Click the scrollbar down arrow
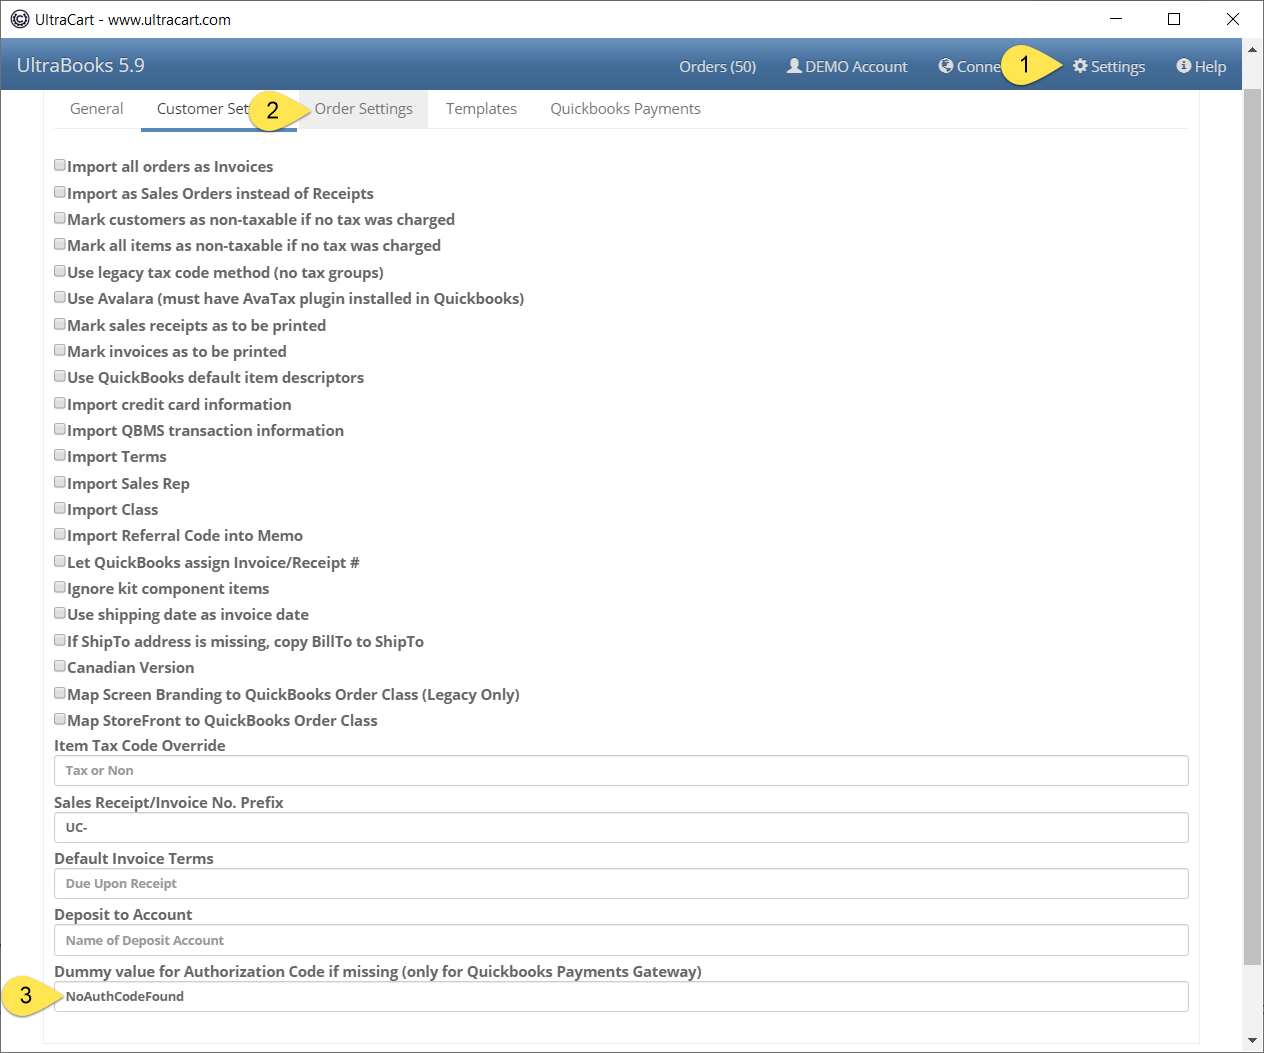Viewport: 1264px width, 1053px height. [1252, 1041]
